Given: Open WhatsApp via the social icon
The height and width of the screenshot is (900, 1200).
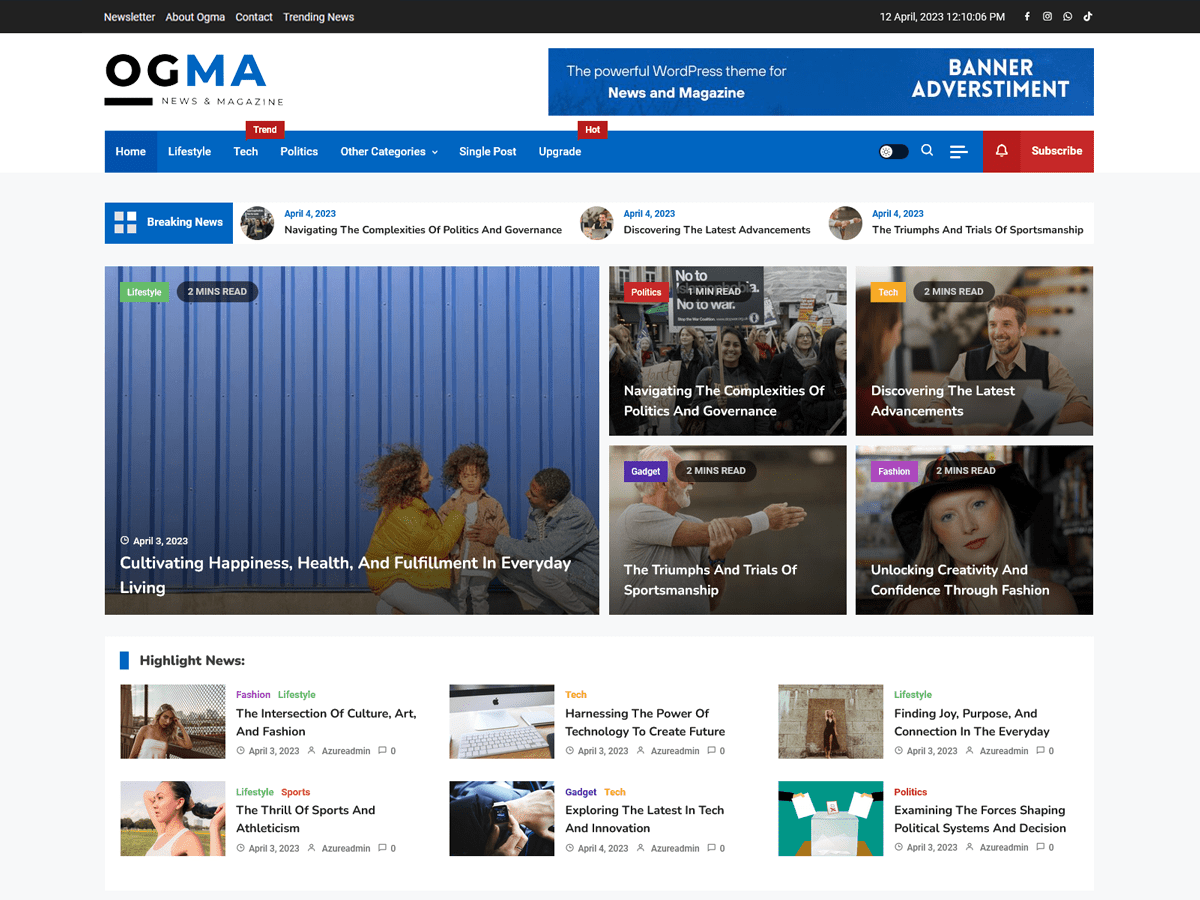Looking at the screenshot, I should coord(1067,16).
